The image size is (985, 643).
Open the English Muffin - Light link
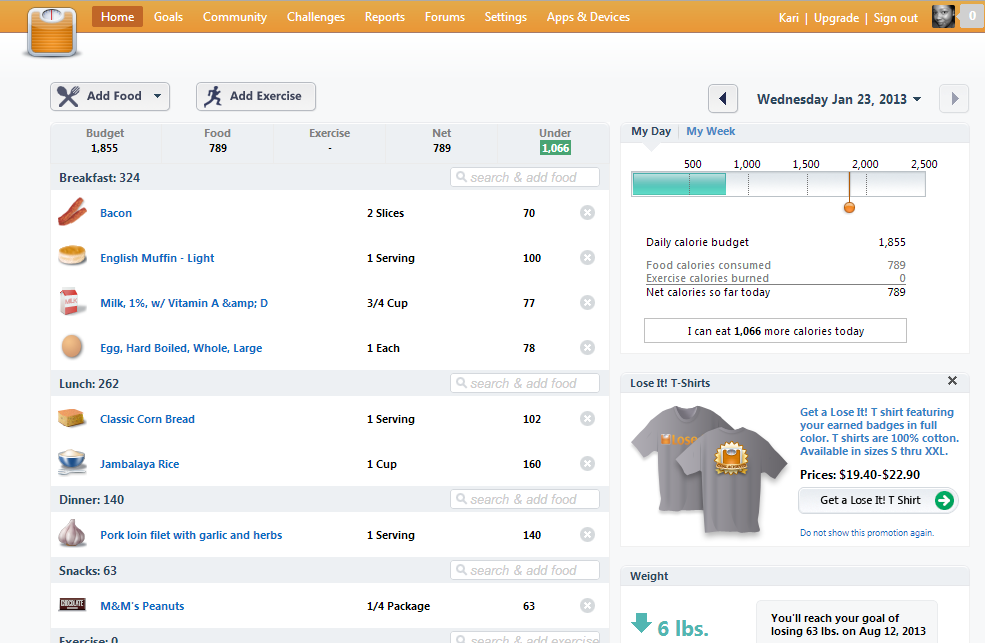pyautogui.click(x=157, y=258)
